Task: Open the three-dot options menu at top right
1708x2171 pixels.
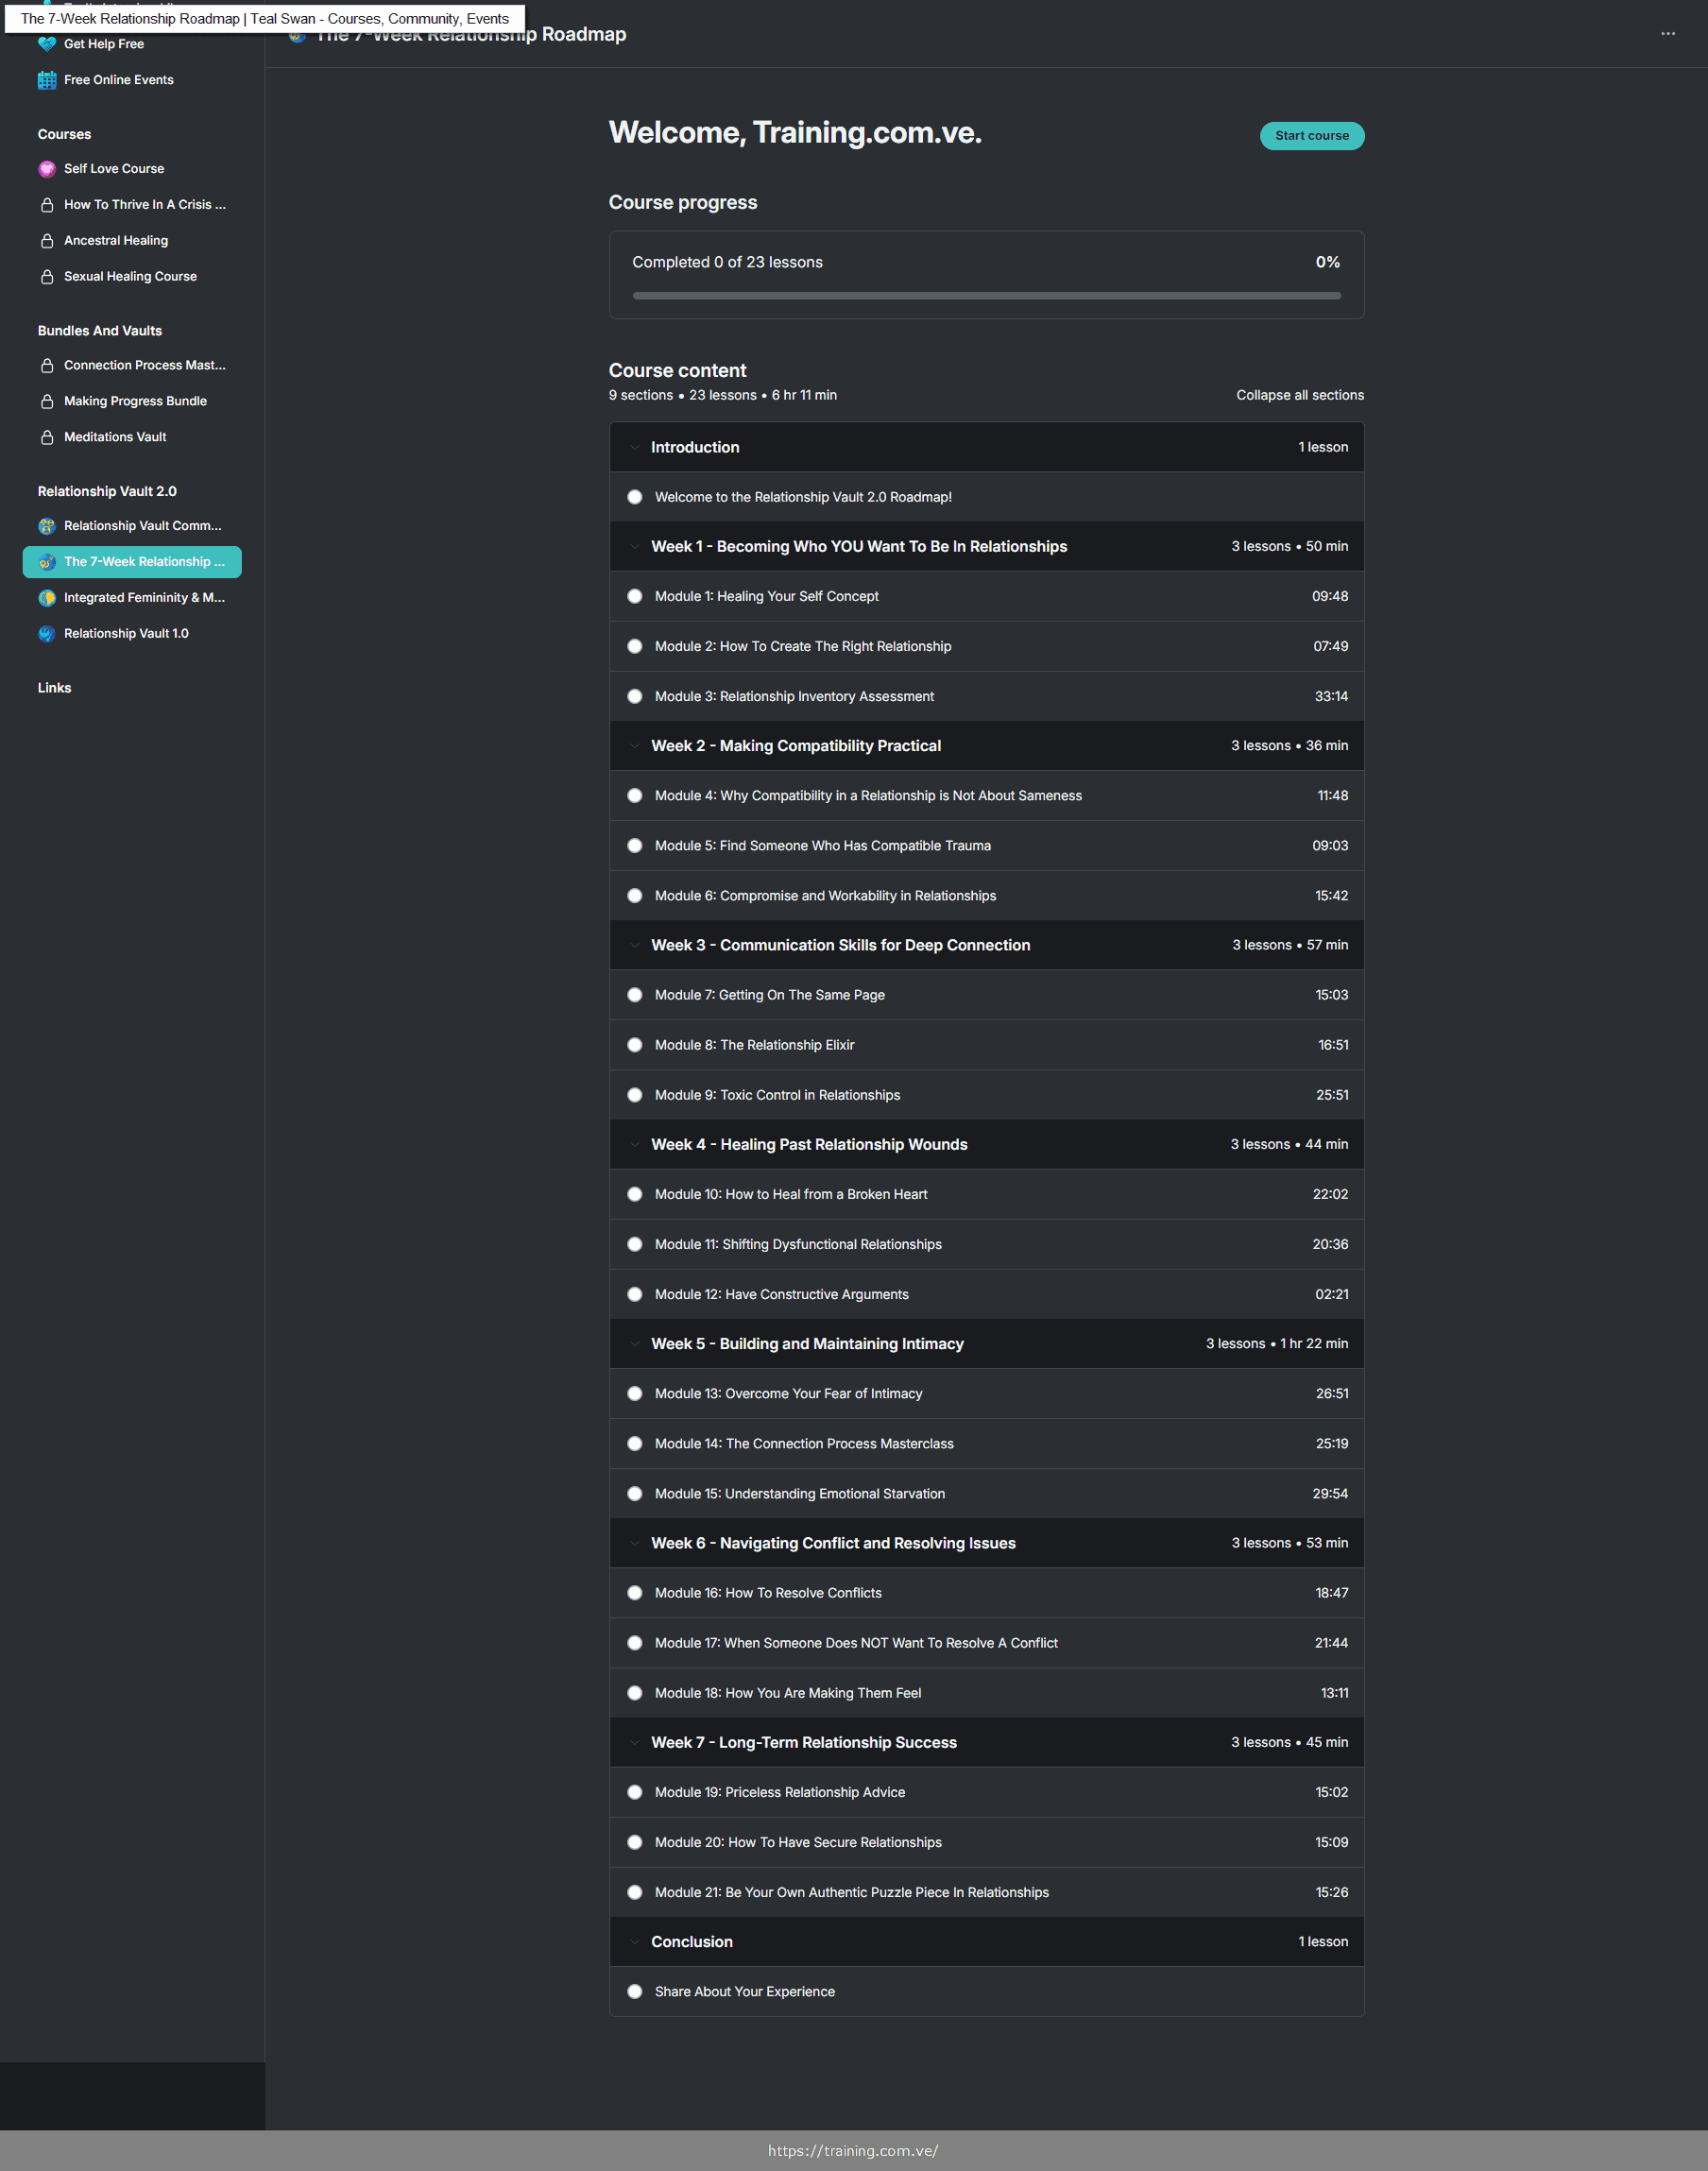Action: click(x=1667, y=34)
